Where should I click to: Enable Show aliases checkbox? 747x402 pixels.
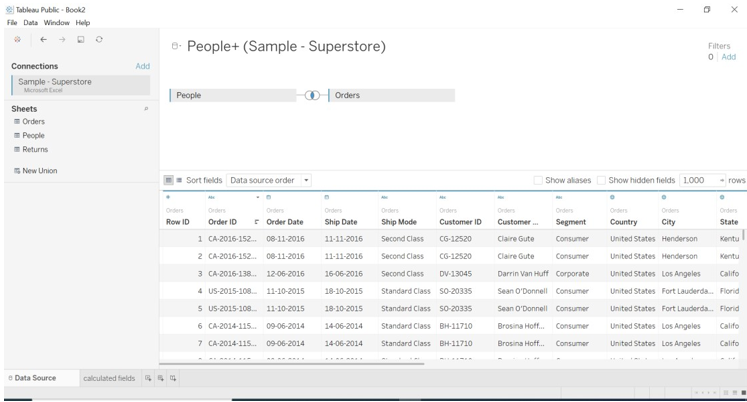538,180
